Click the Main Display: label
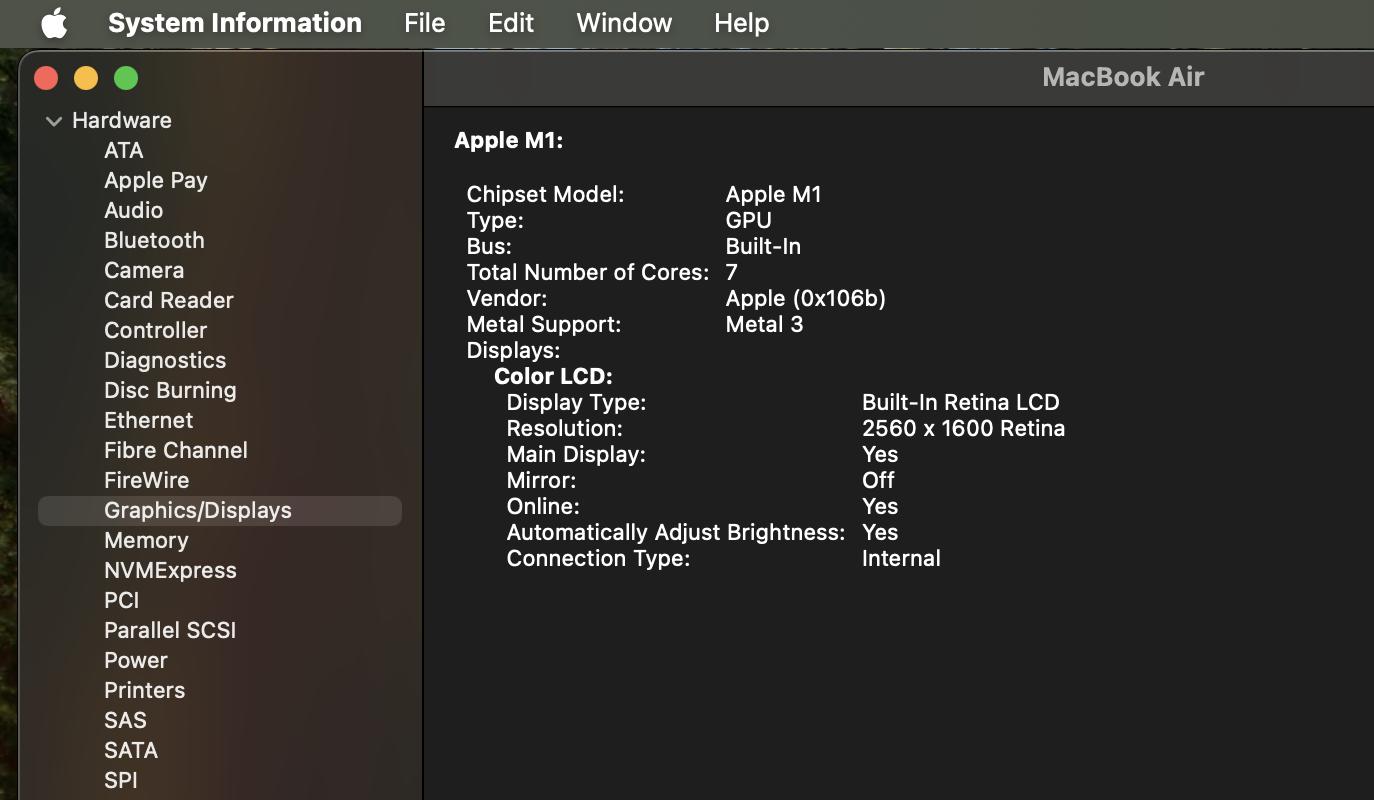Screen dimensions: 1374x800 (x=576, y=454)
